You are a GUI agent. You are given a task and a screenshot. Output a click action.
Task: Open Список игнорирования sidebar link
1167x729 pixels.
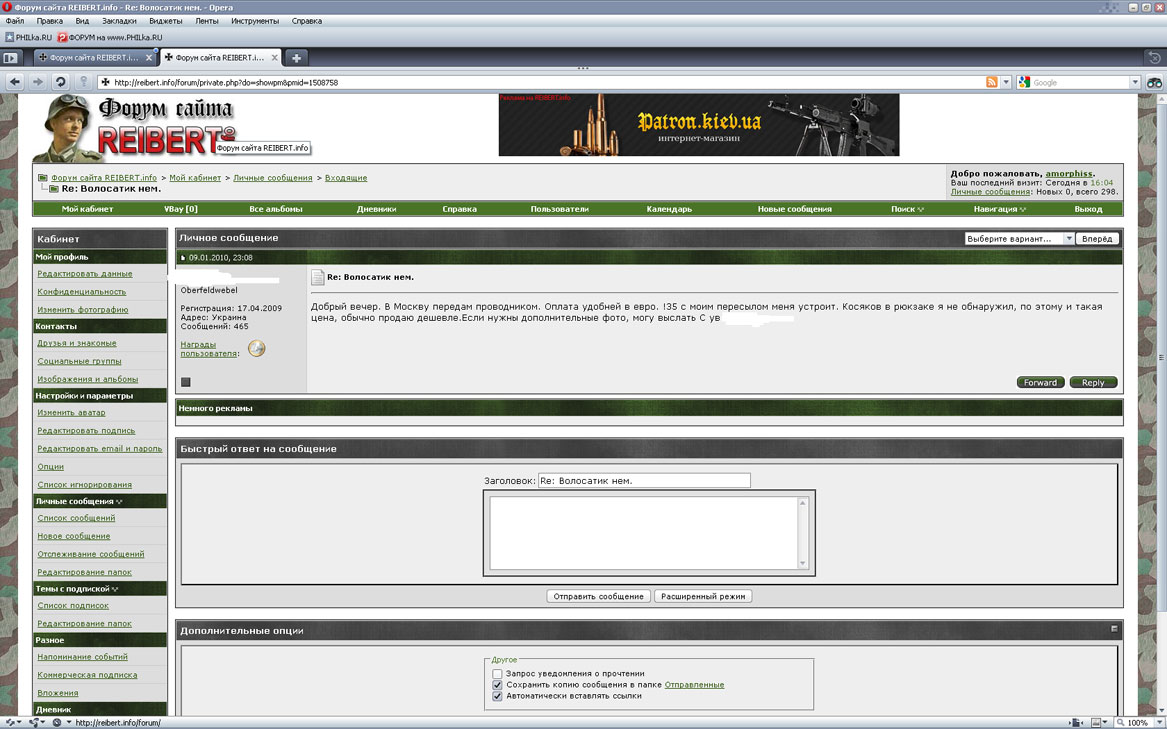(84, 485)
